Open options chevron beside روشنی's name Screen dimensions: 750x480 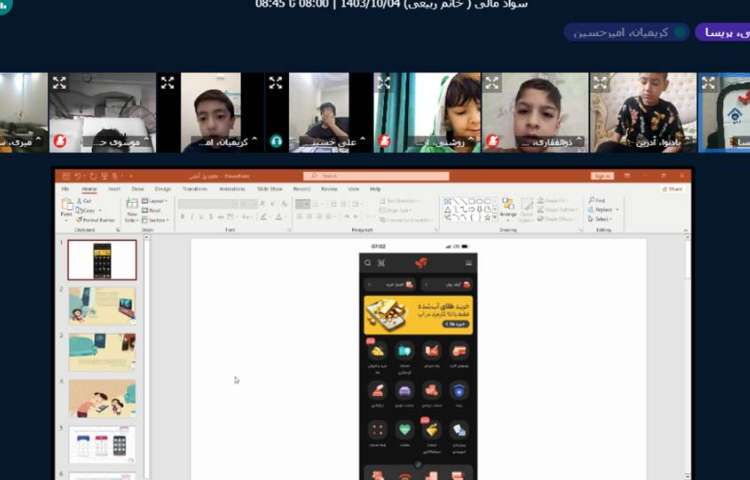[471, 140]
